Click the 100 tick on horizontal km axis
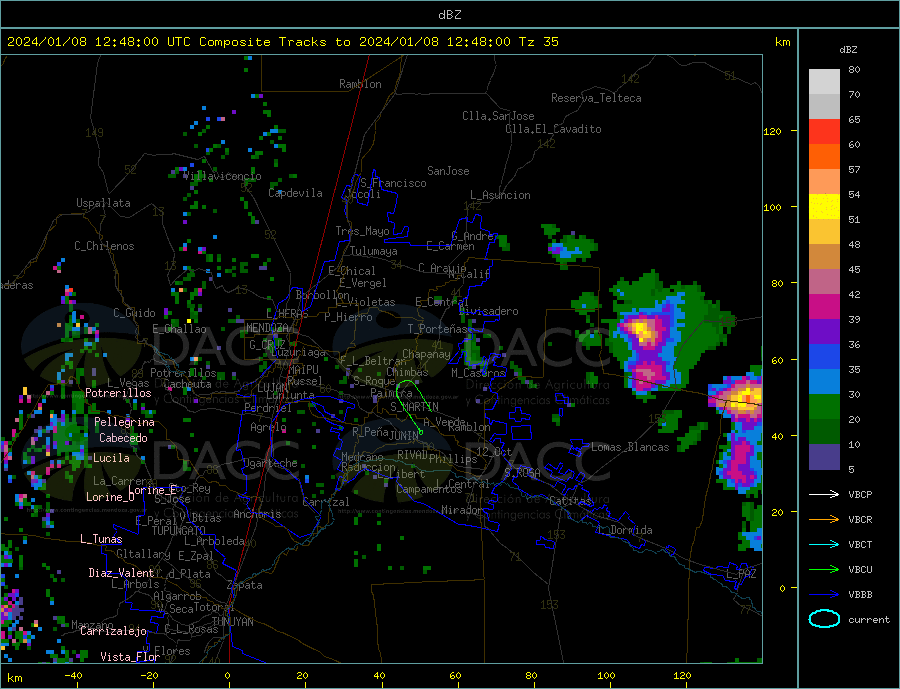This screenshot has height=689, width=900. click(607, 675)
